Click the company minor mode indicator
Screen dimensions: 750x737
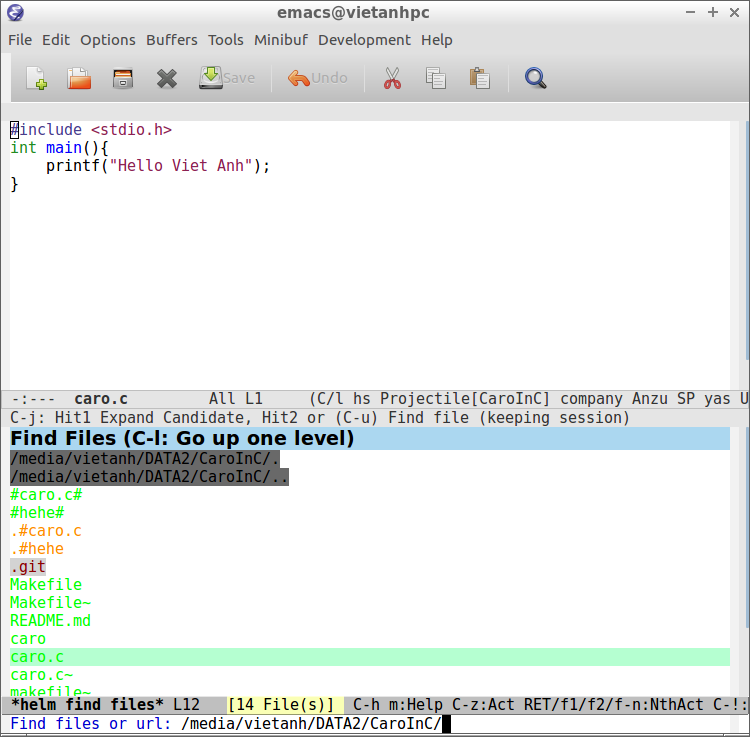click(x=591, y=399)
